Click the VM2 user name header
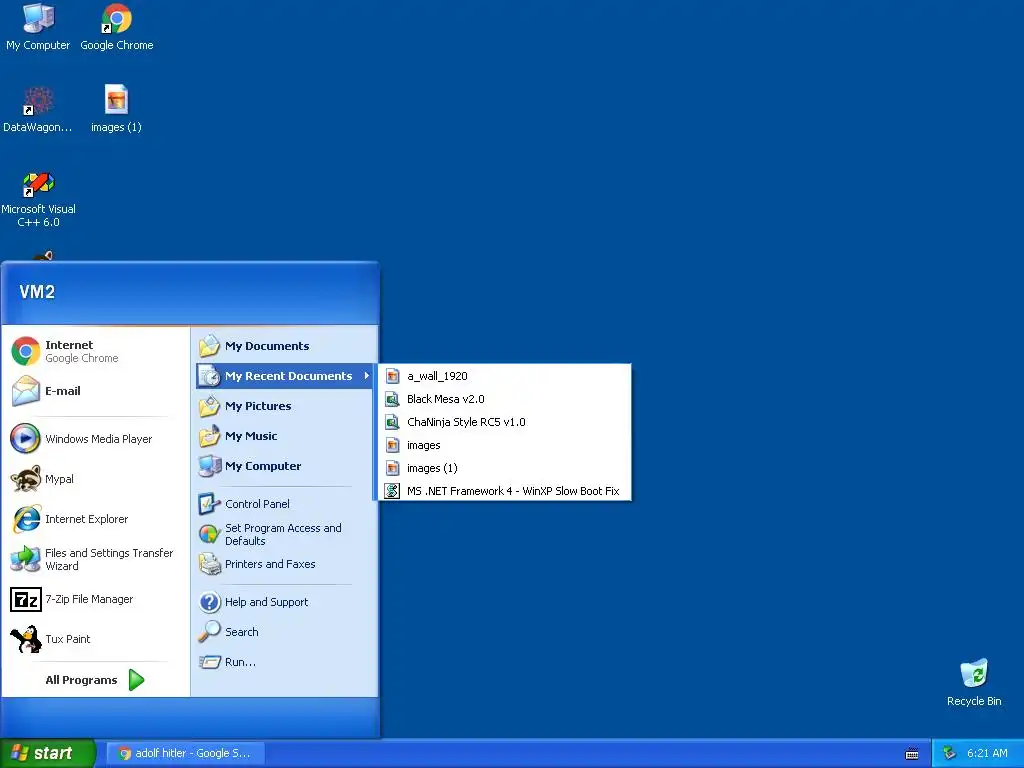Screen dimensions: 1024x768 coord(37,292)
